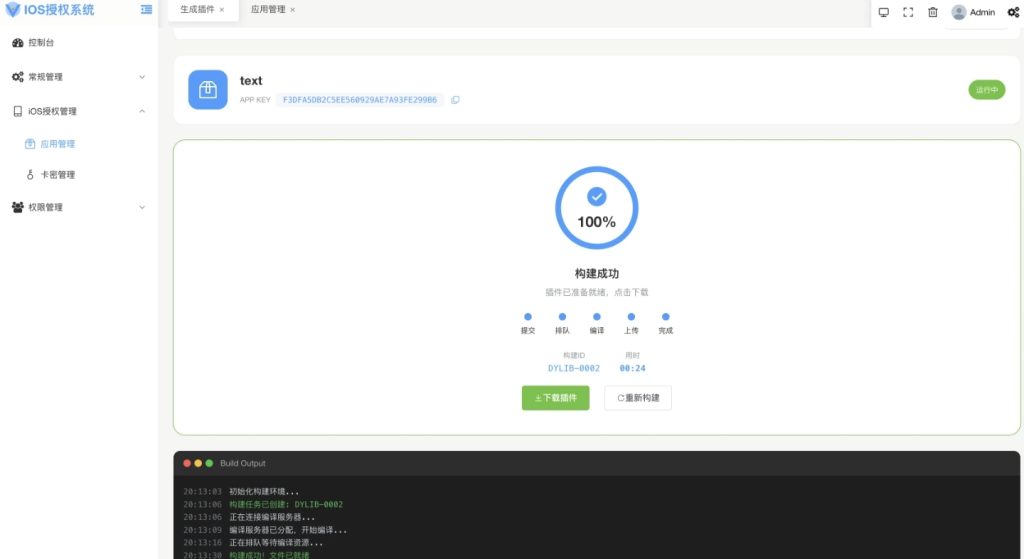Expand the 权限管理 menu
Viewport: 1024px width, 559px height.
(x=78, y=207)
